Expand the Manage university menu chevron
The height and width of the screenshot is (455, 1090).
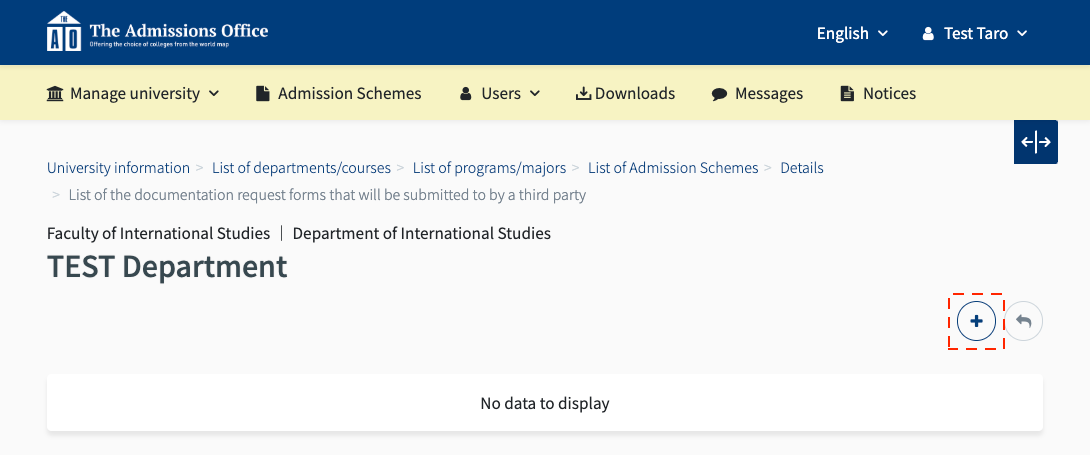214,94
